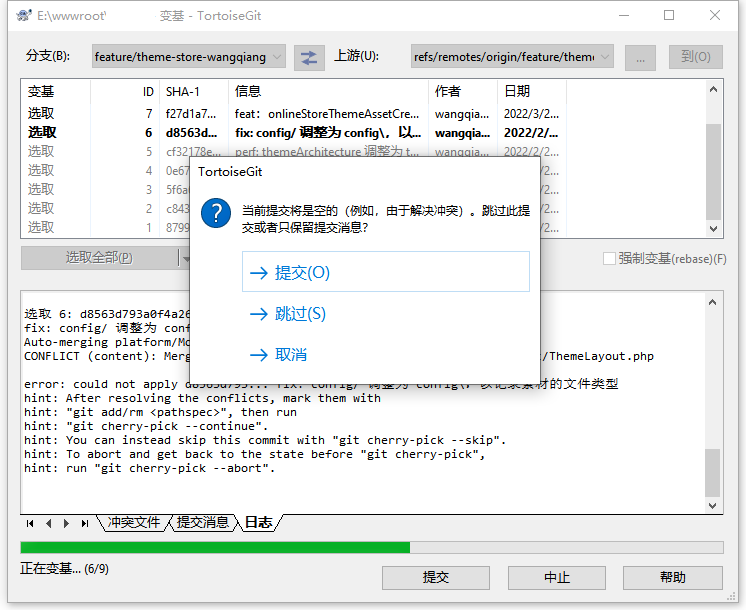Viewport: 746px width, 610px height.
Task: Click the ID column header
Action: point(125,91)
